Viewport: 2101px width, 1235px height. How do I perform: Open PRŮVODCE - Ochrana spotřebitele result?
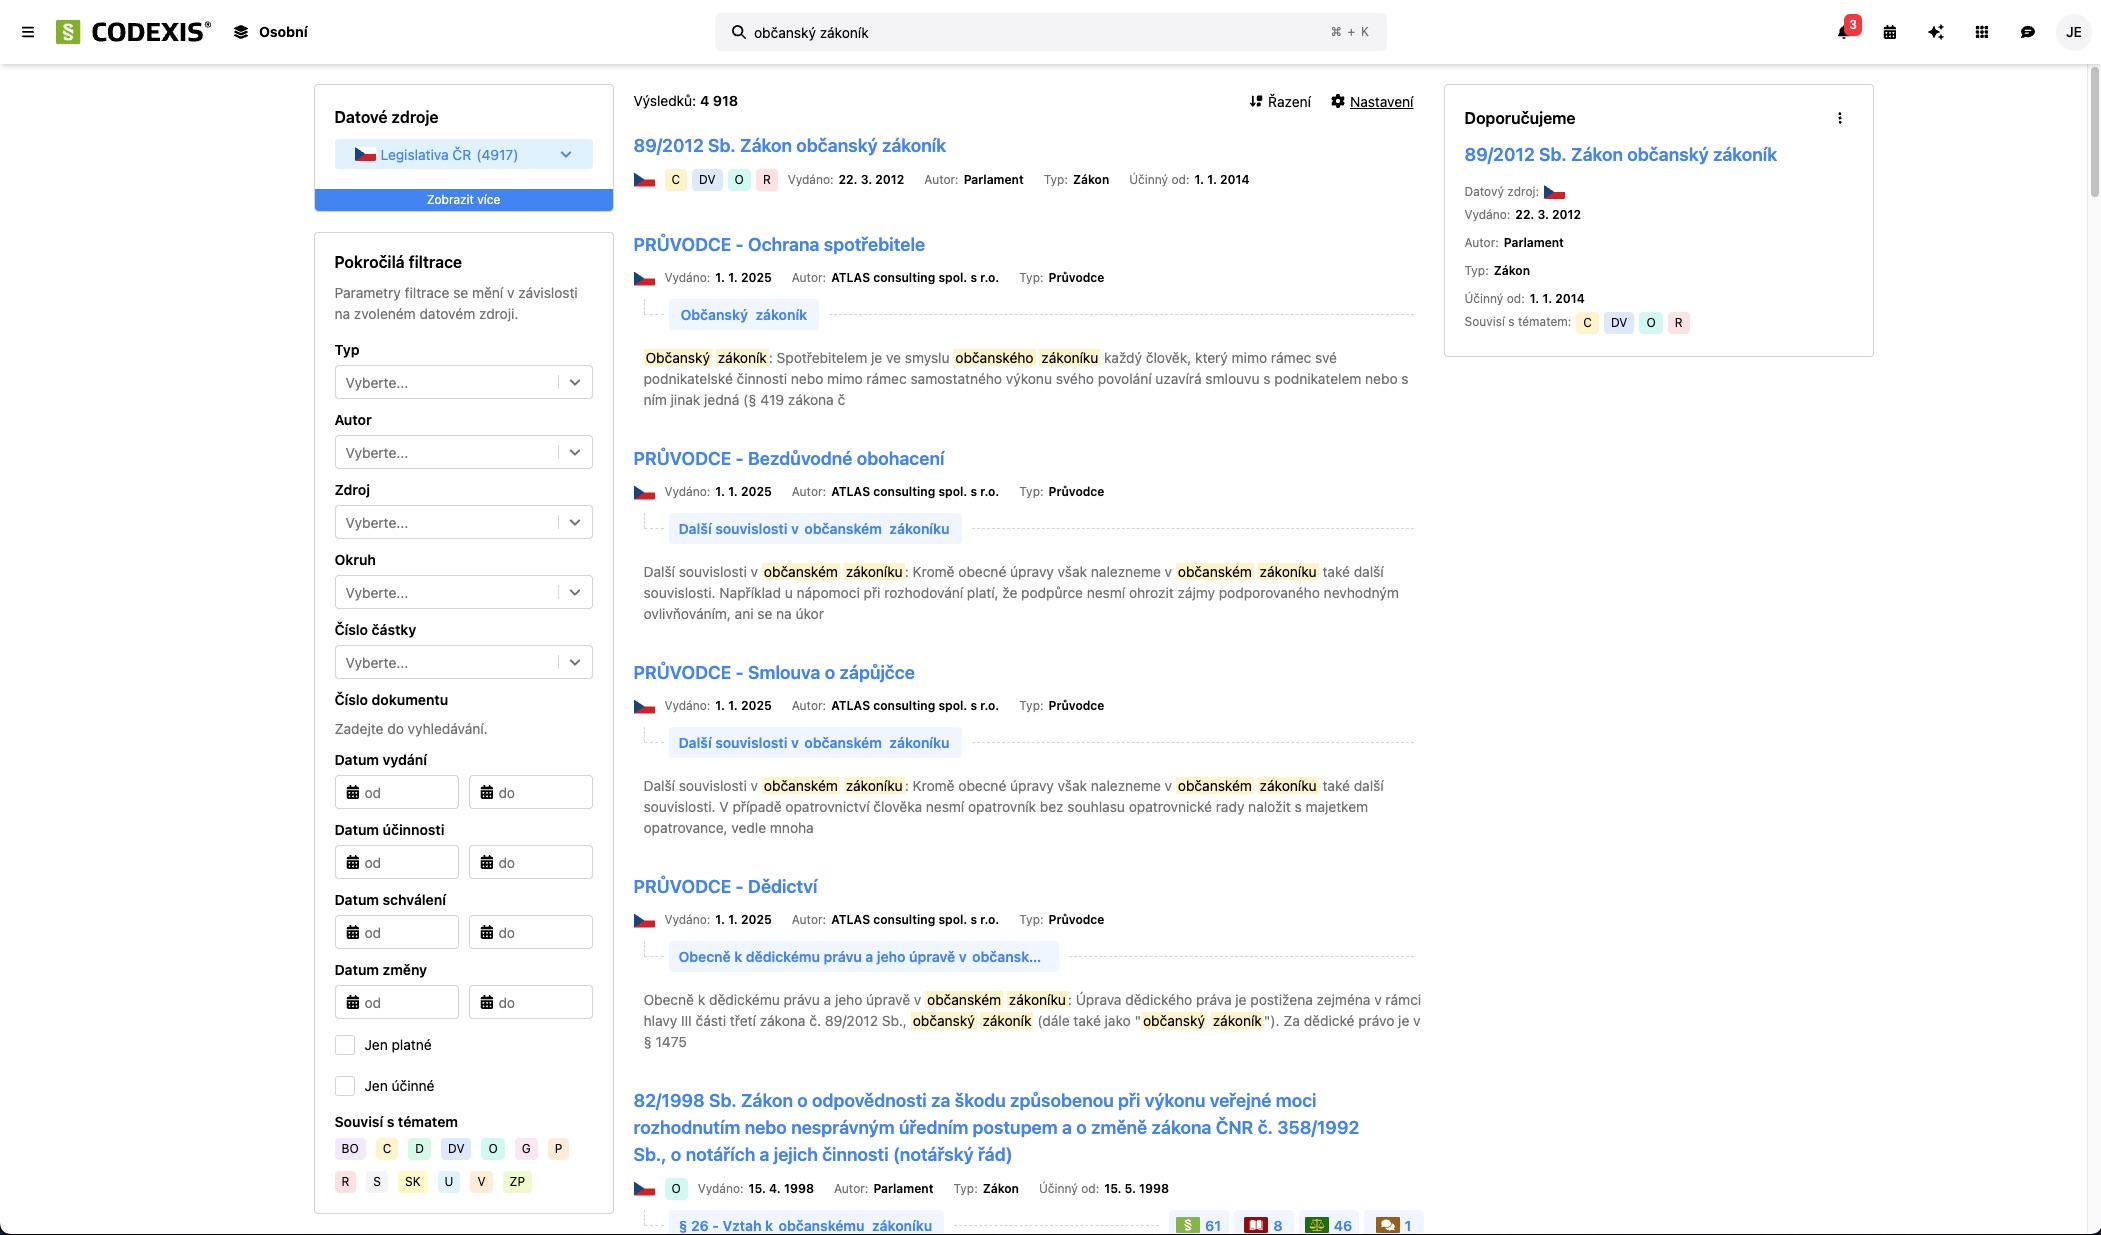point(779,245)
